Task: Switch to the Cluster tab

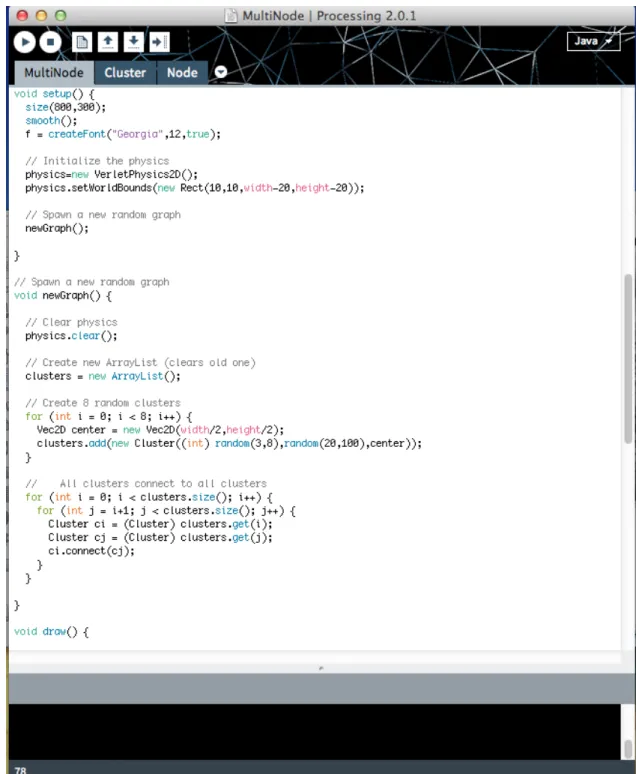Action: [x=125, y=73]
